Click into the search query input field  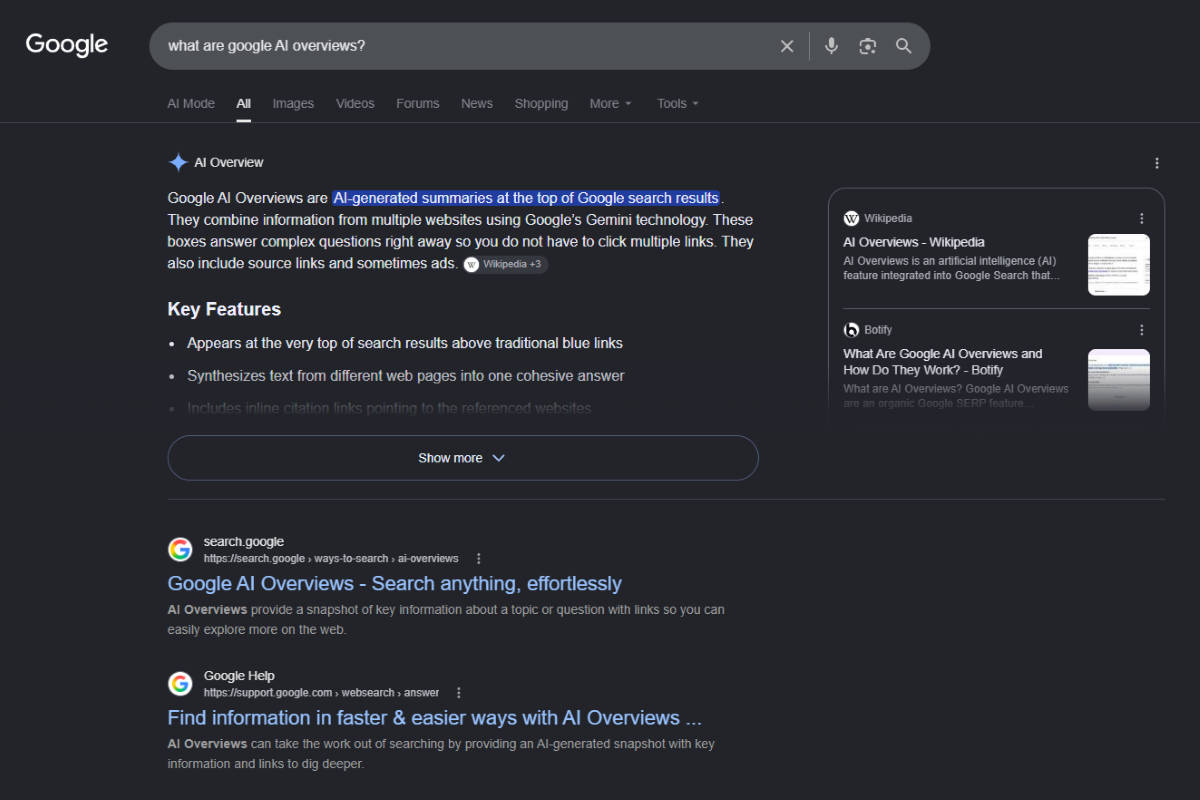click(x=465, y=46)
